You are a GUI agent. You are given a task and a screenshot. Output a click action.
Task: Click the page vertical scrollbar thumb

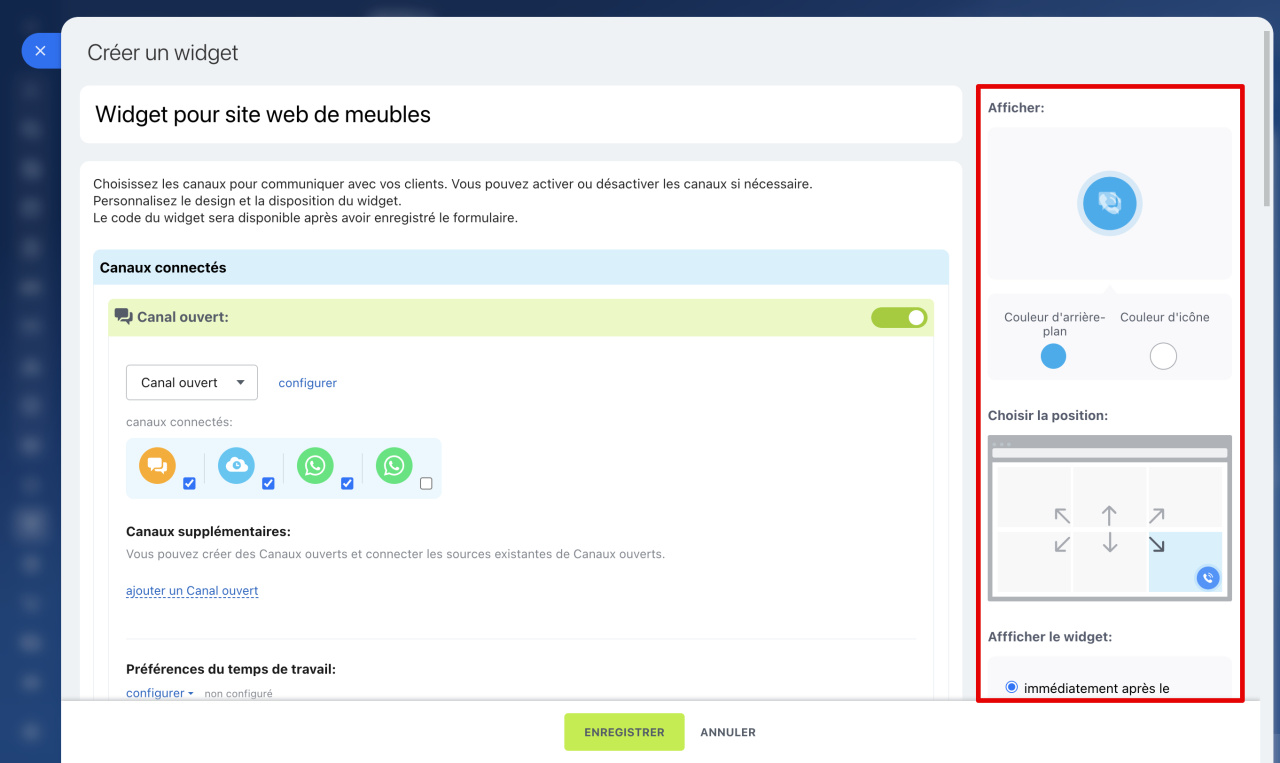1268,117
